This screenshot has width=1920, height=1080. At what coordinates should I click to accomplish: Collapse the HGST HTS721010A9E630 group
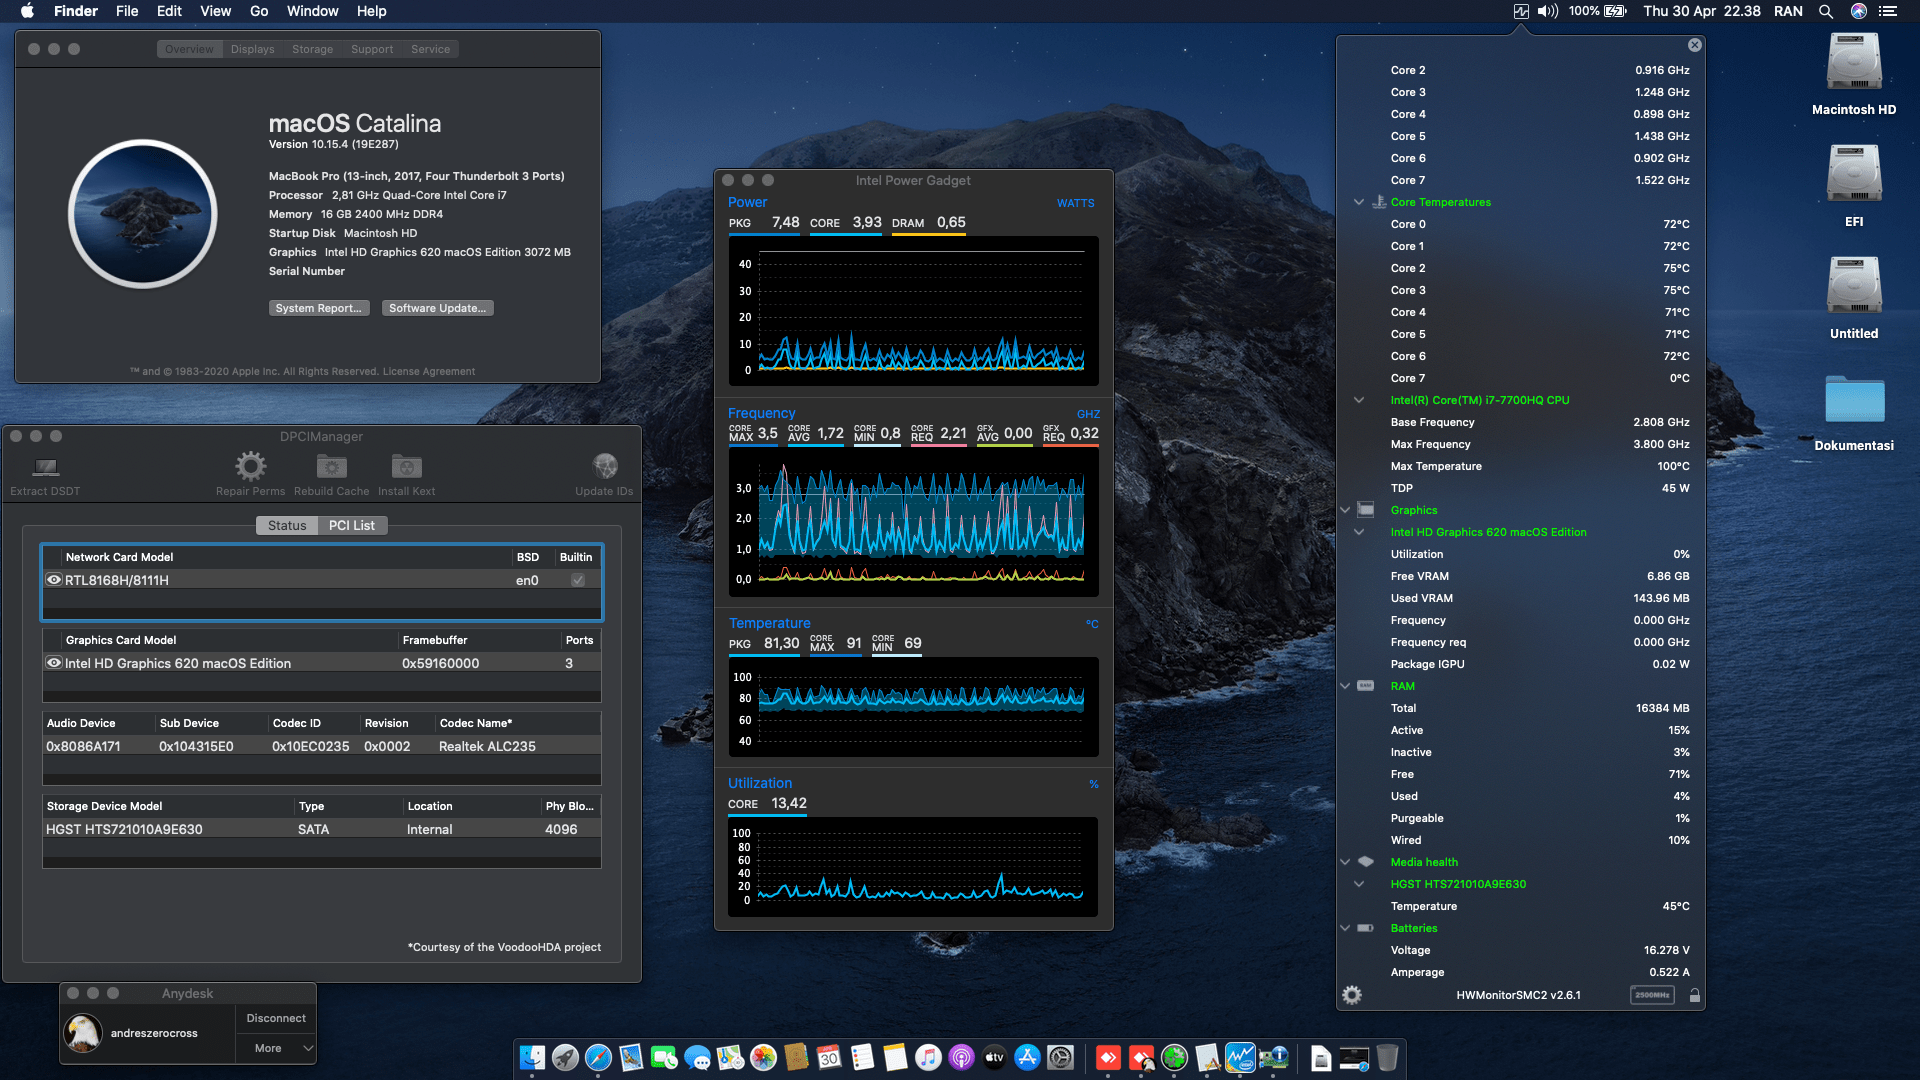(1359, 884)
